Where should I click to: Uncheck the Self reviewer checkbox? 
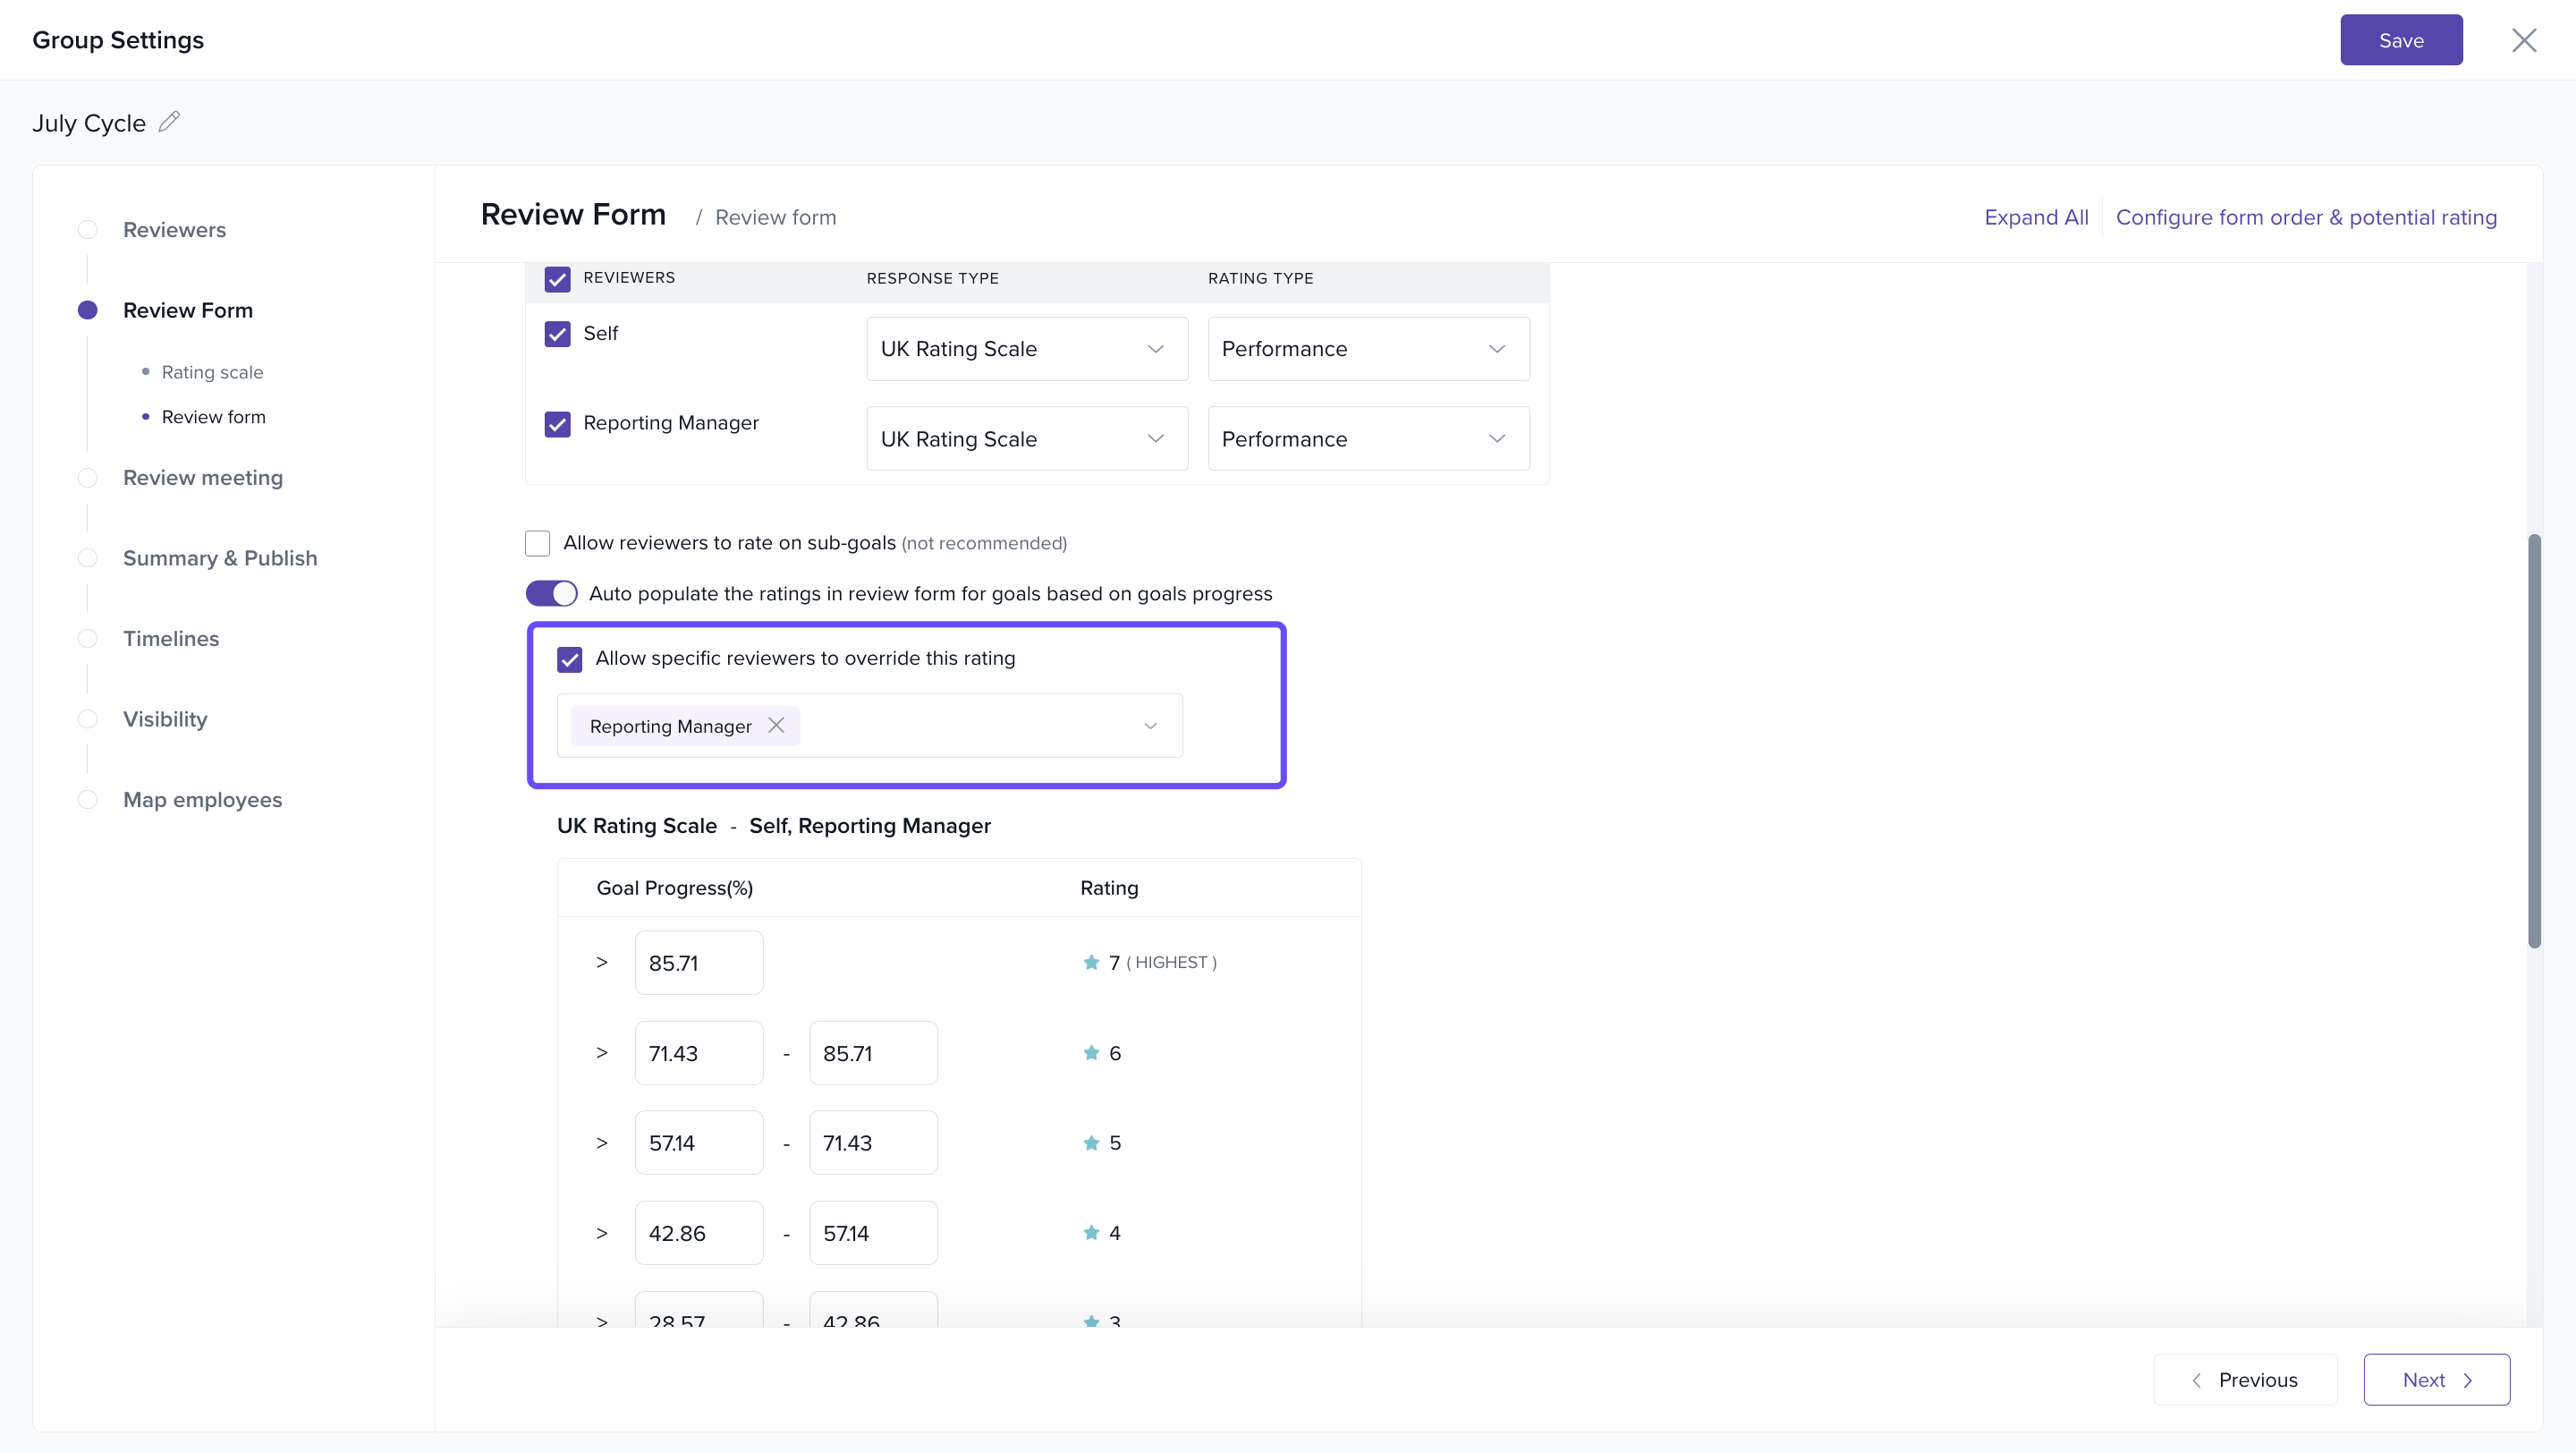click(557, 334)
